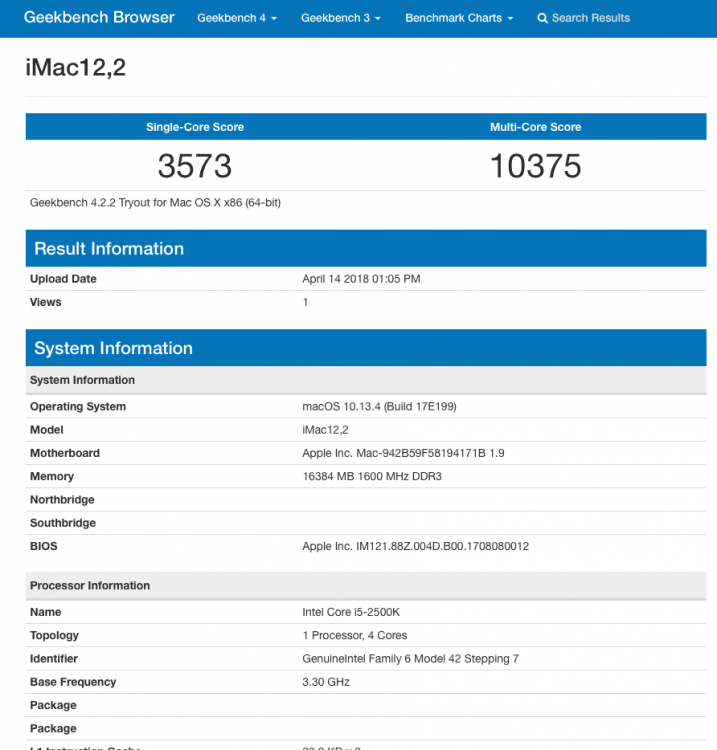Image resolution: width=717 pixels, height=750 pixels.
Task: Select the iMac12,2 page heading
Action: pos(76,67)
